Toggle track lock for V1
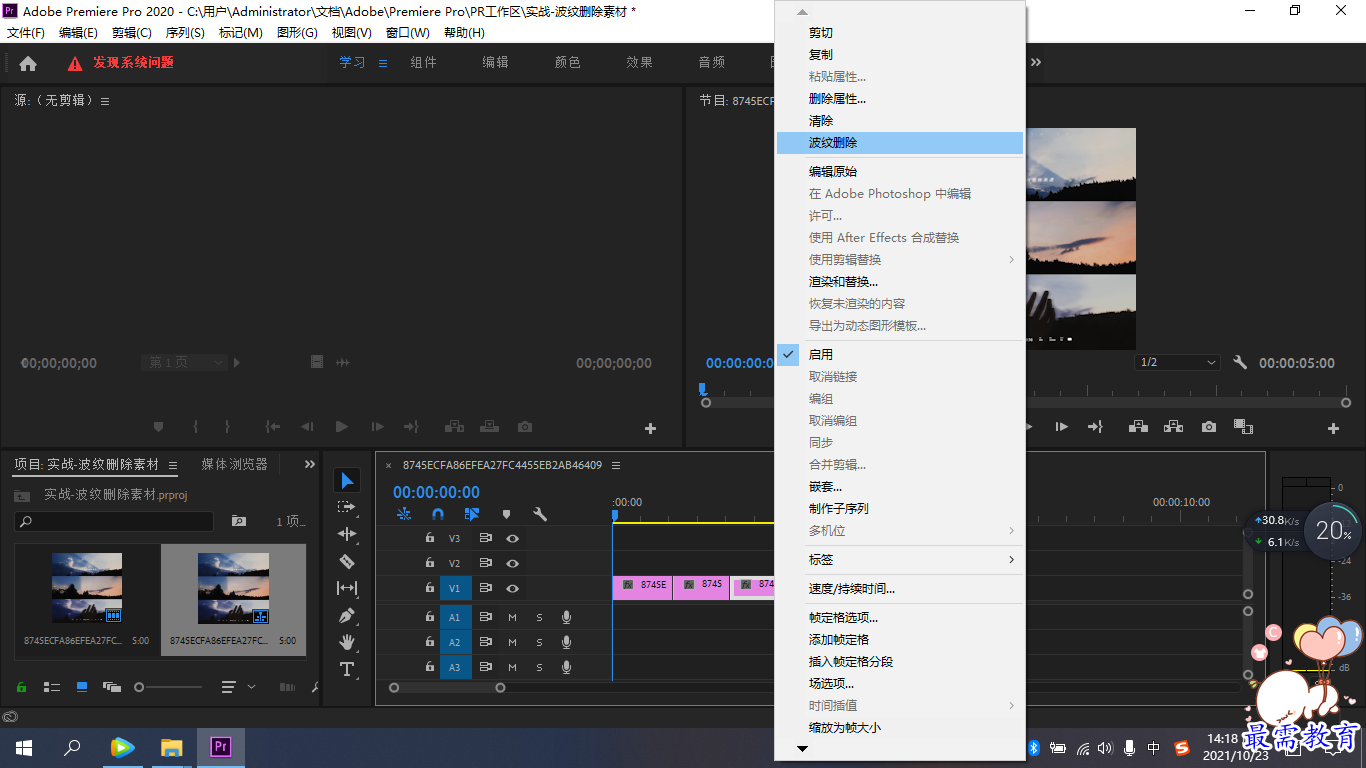The width and height of the screenshot is (1366, 768). [x=430, y=588]
